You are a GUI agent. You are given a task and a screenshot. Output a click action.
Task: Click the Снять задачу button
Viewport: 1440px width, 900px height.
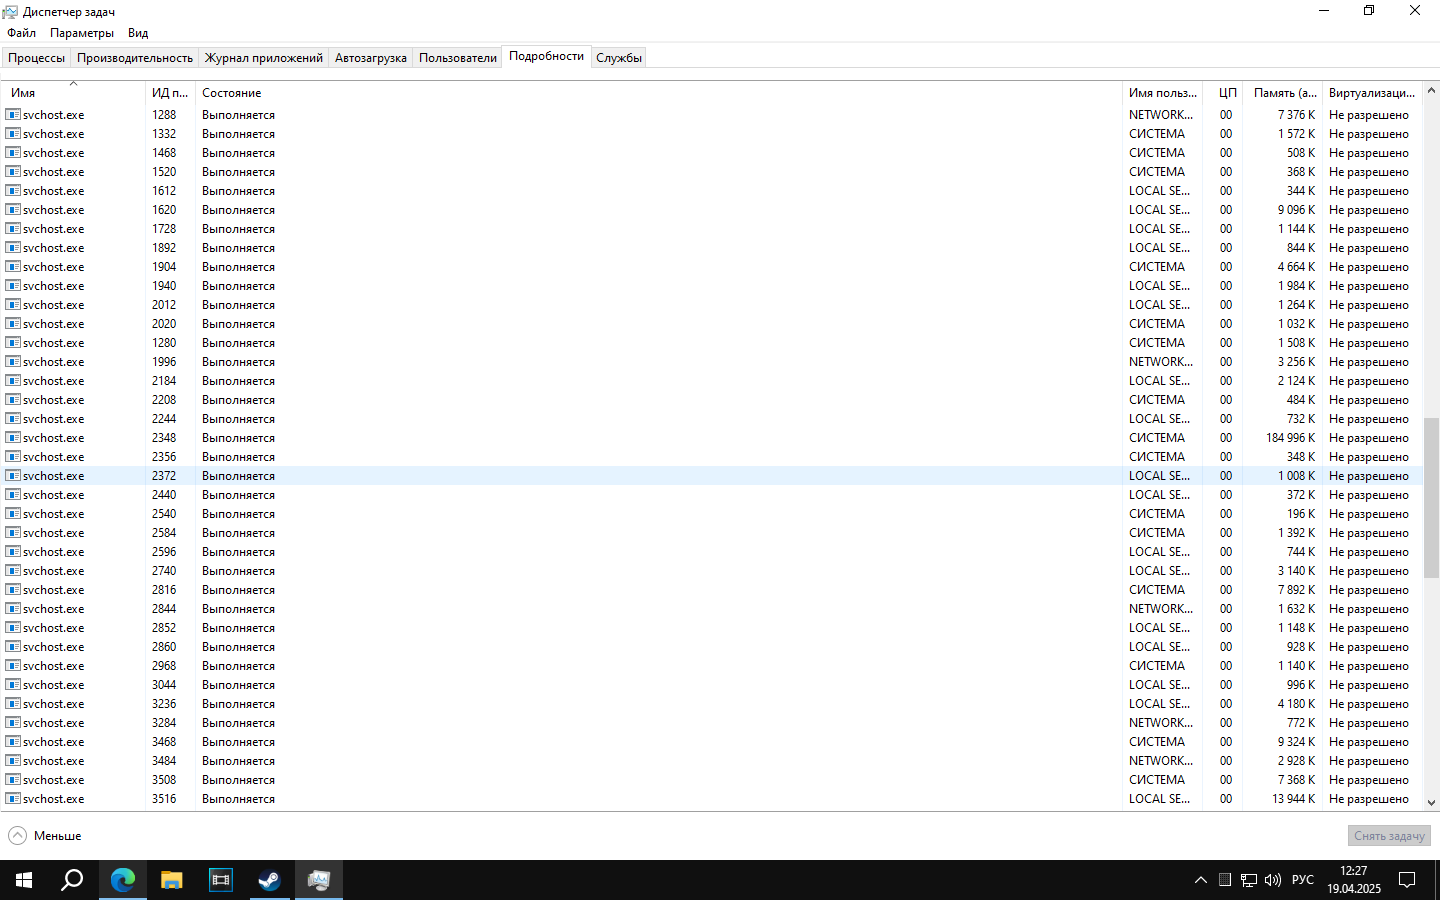click(x=1388, y=836)
